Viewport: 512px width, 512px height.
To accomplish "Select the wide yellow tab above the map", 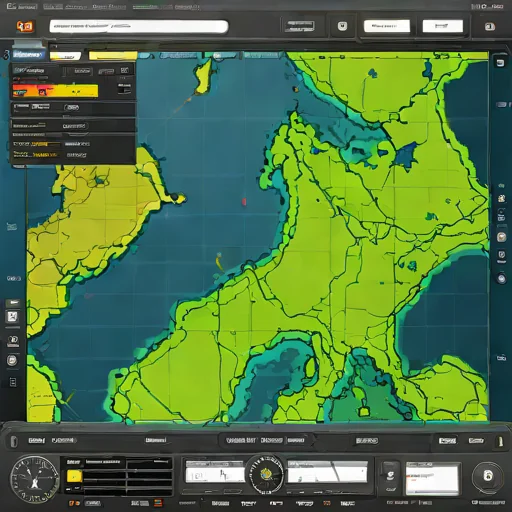I will [x=113, y=55].
